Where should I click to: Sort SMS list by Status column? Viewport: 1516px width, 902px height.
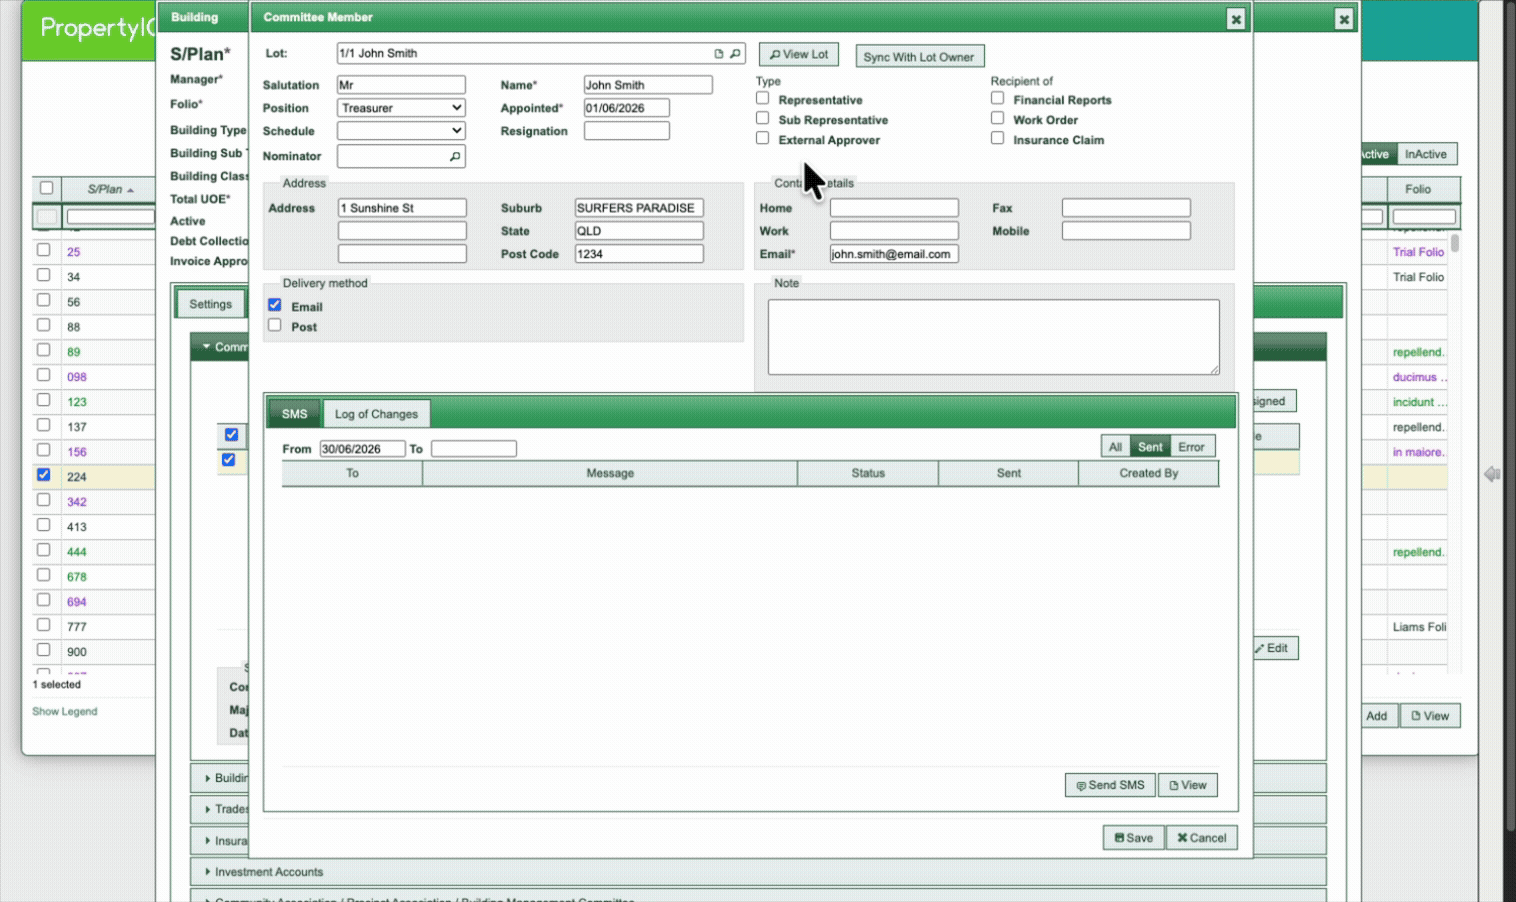coord(868,474)
